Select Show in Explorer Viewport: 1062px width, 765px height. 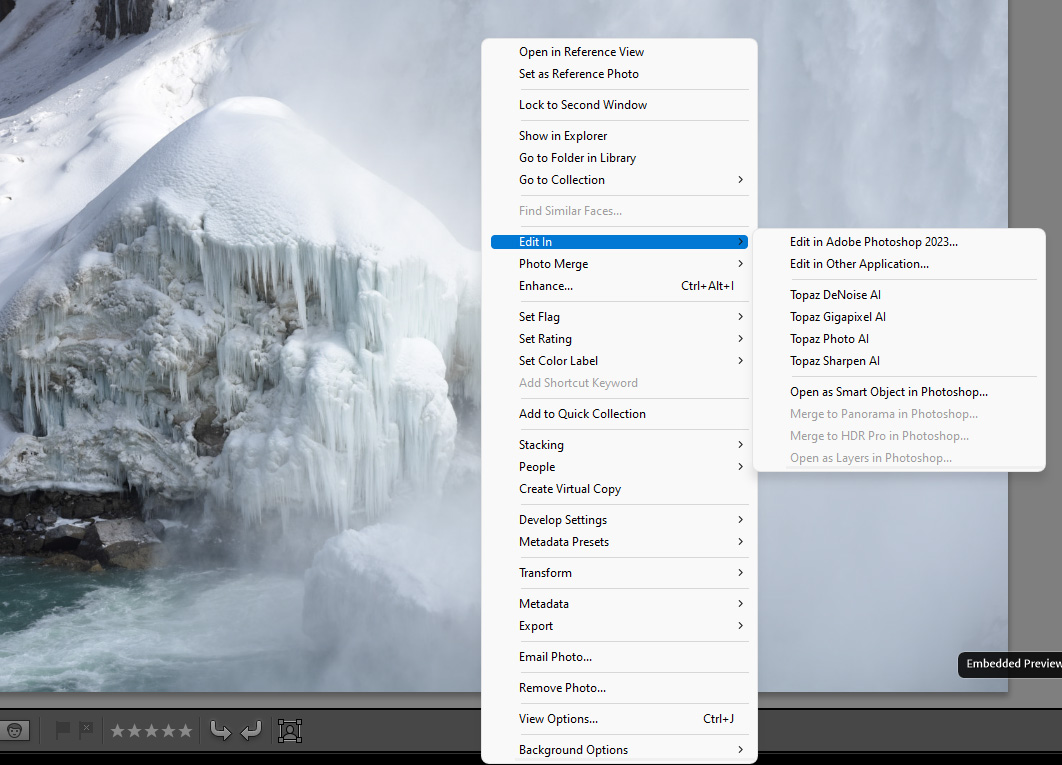[563, 135]
